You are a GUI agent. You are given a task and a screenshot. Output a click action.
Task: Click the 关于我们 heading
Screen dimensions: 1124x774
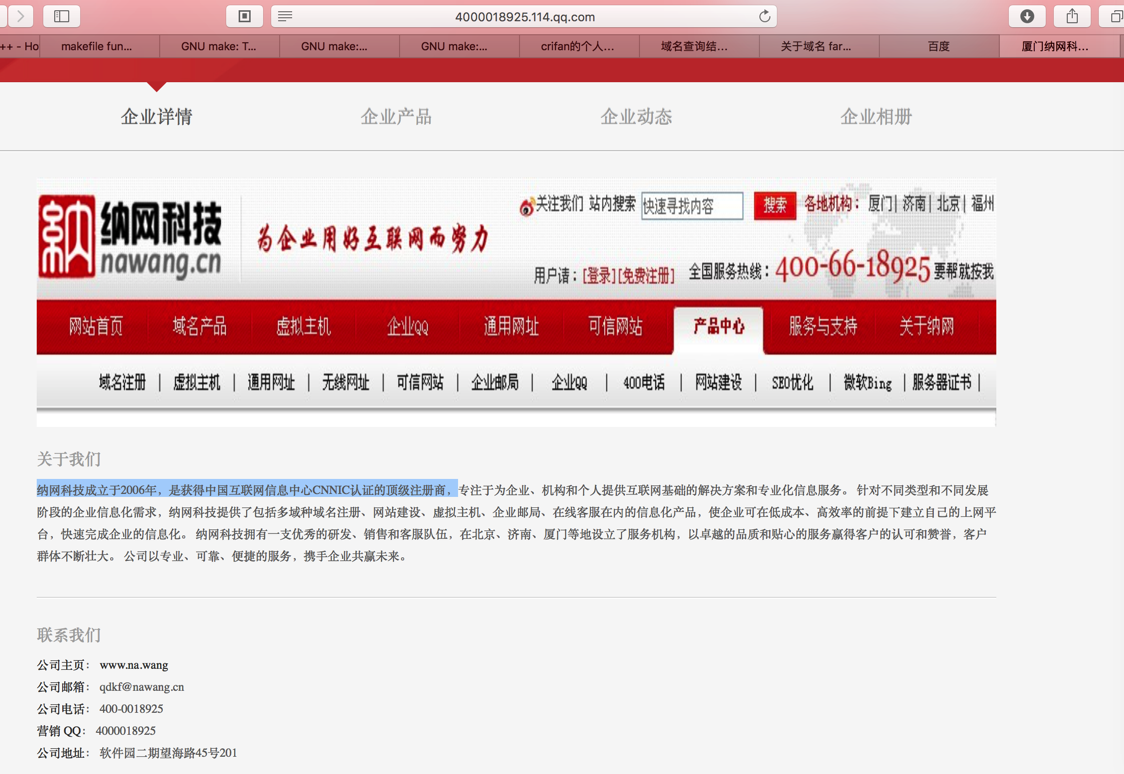[69, 459]
